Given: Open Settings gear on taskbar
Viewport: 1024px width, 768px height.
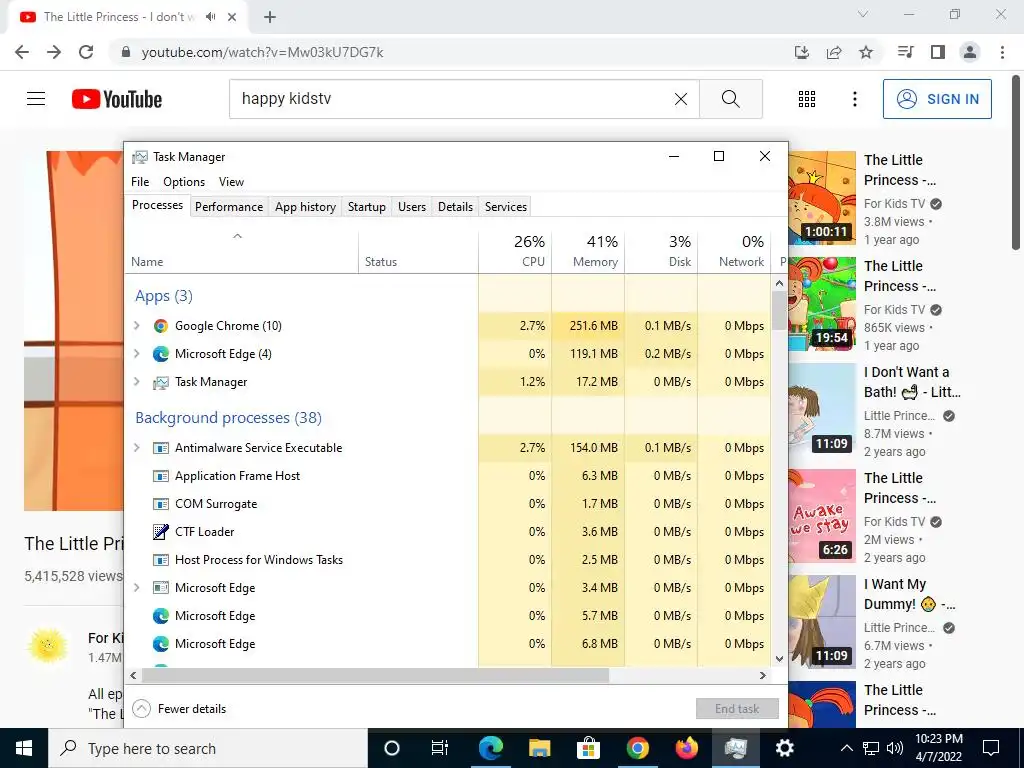Looking at the screenshot, I should [x=784, y=748].
